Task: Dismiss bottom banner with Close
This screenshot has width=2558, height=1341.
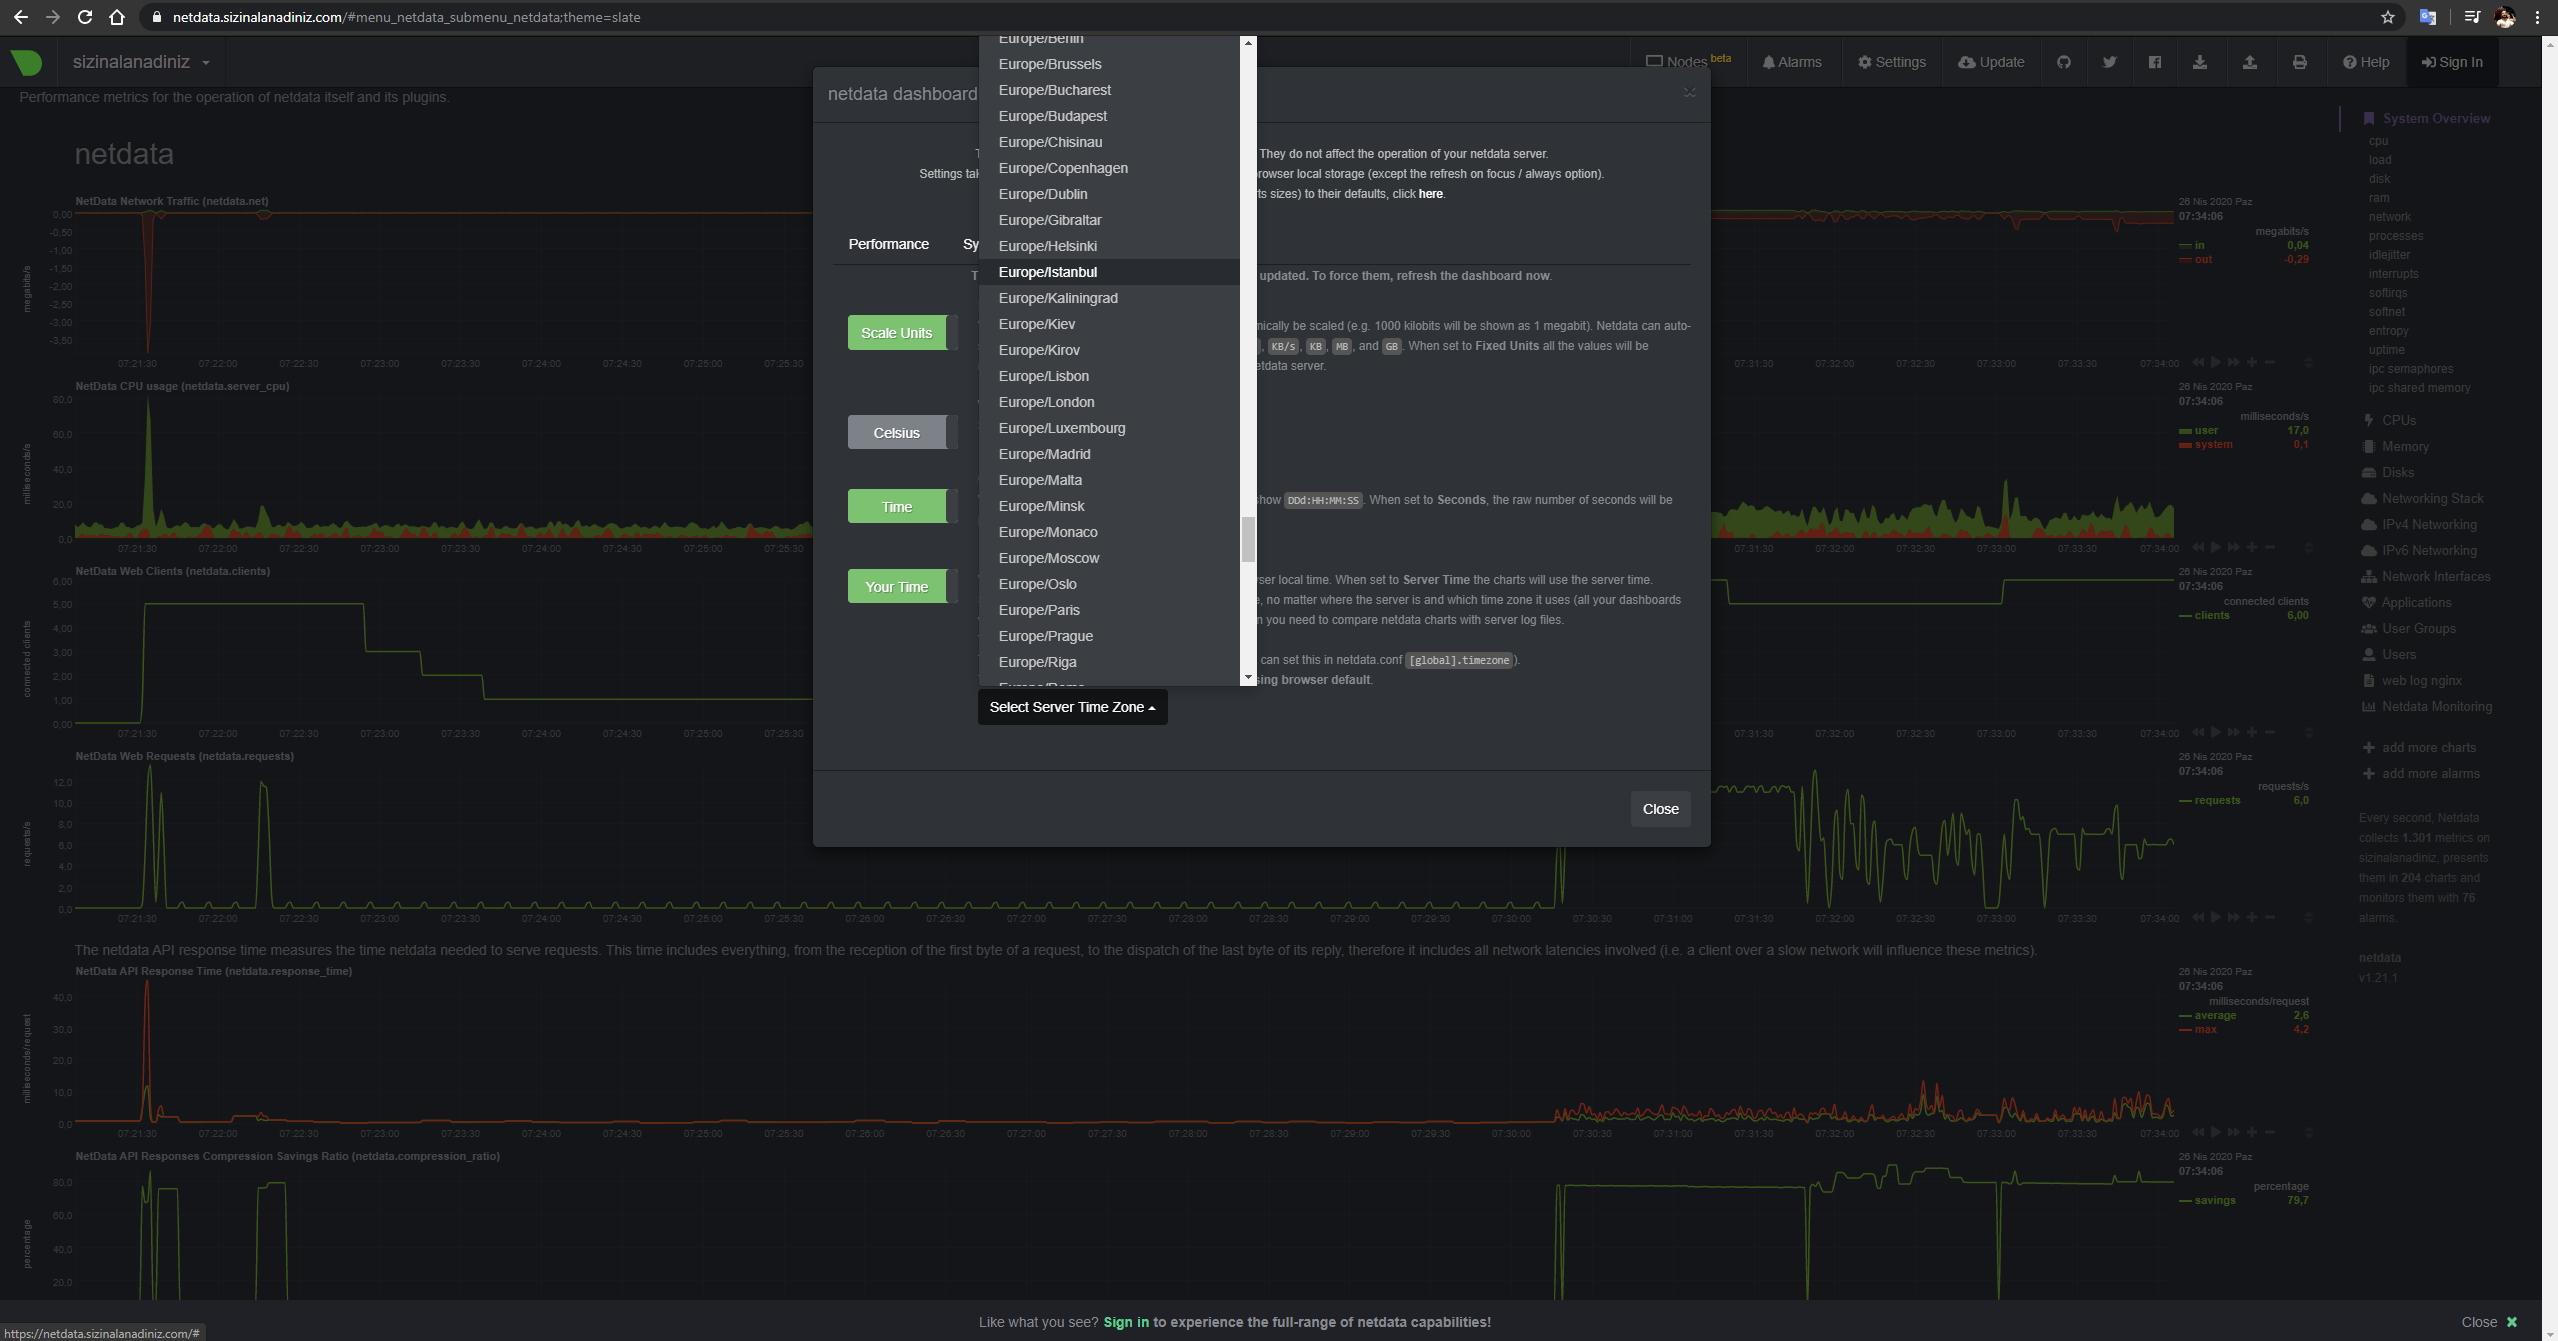Action: [x=2488, y=1322]
